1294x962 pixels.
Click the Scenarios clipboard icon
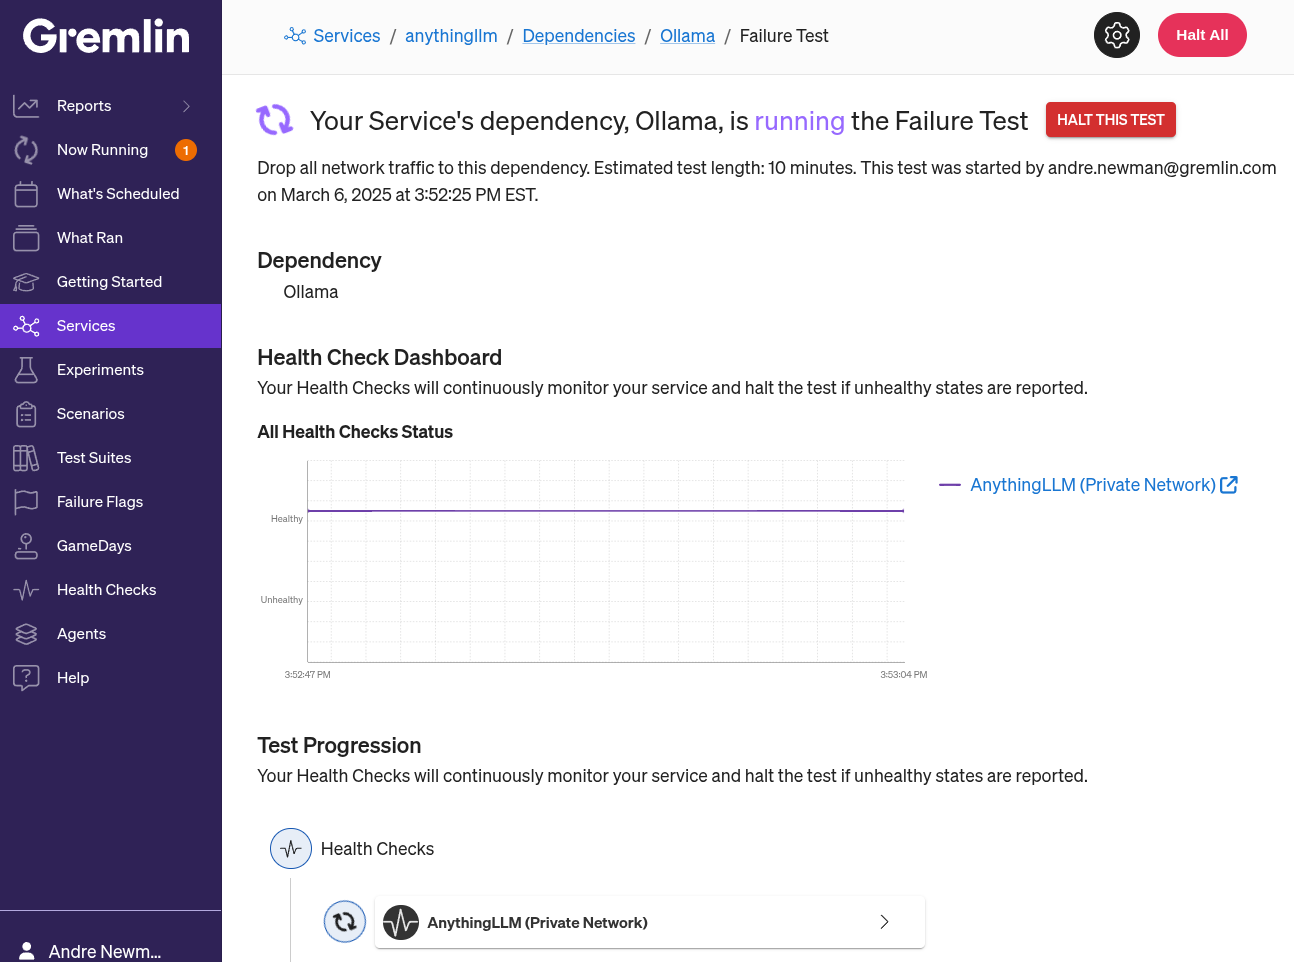click(x=26, y=414)
